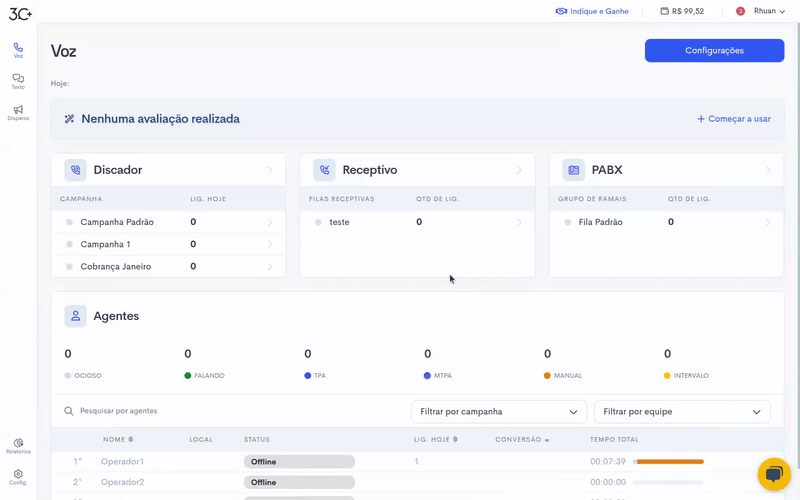Click the Operador1 agent name
This screenshot has height=500, width=800.
pyautogui.click(x=122, y=462)
